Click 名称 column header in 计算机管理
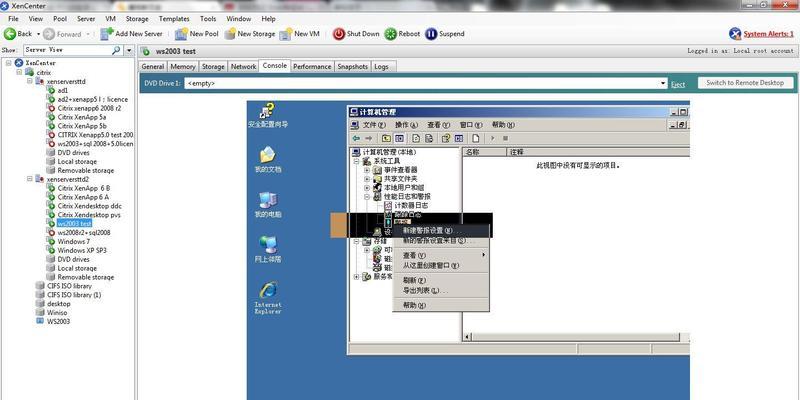 click(484, 152)
